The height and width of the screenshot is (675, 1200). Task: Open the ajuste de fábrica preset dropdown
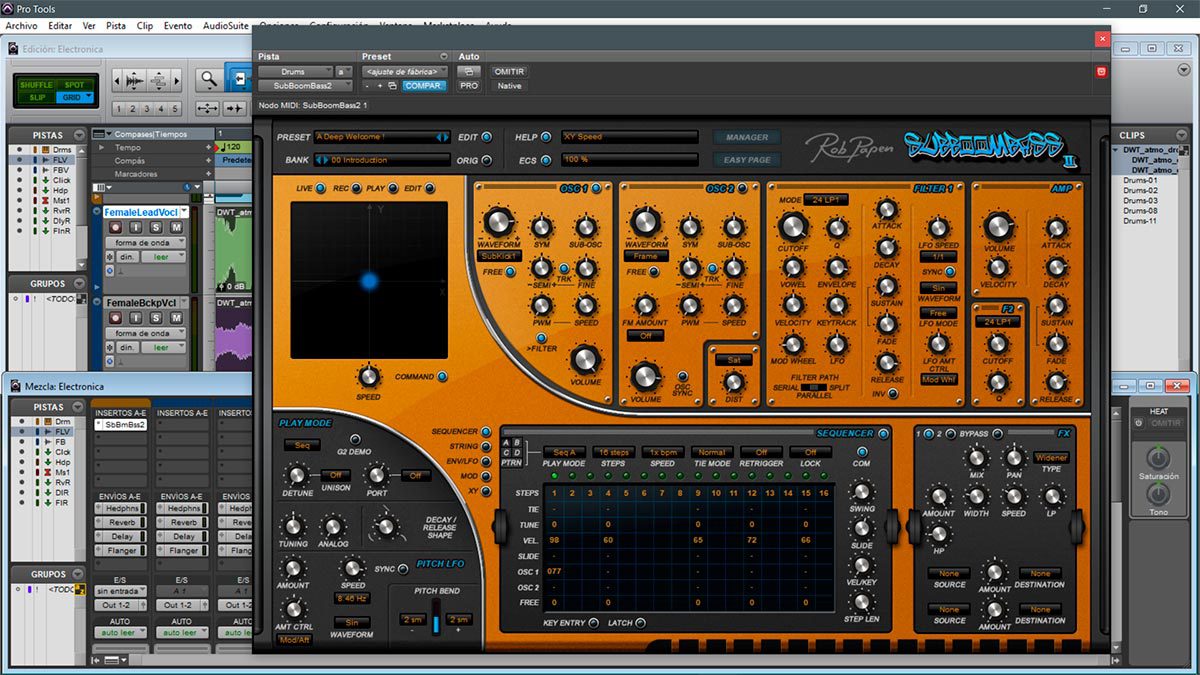[x=404, y=72]
